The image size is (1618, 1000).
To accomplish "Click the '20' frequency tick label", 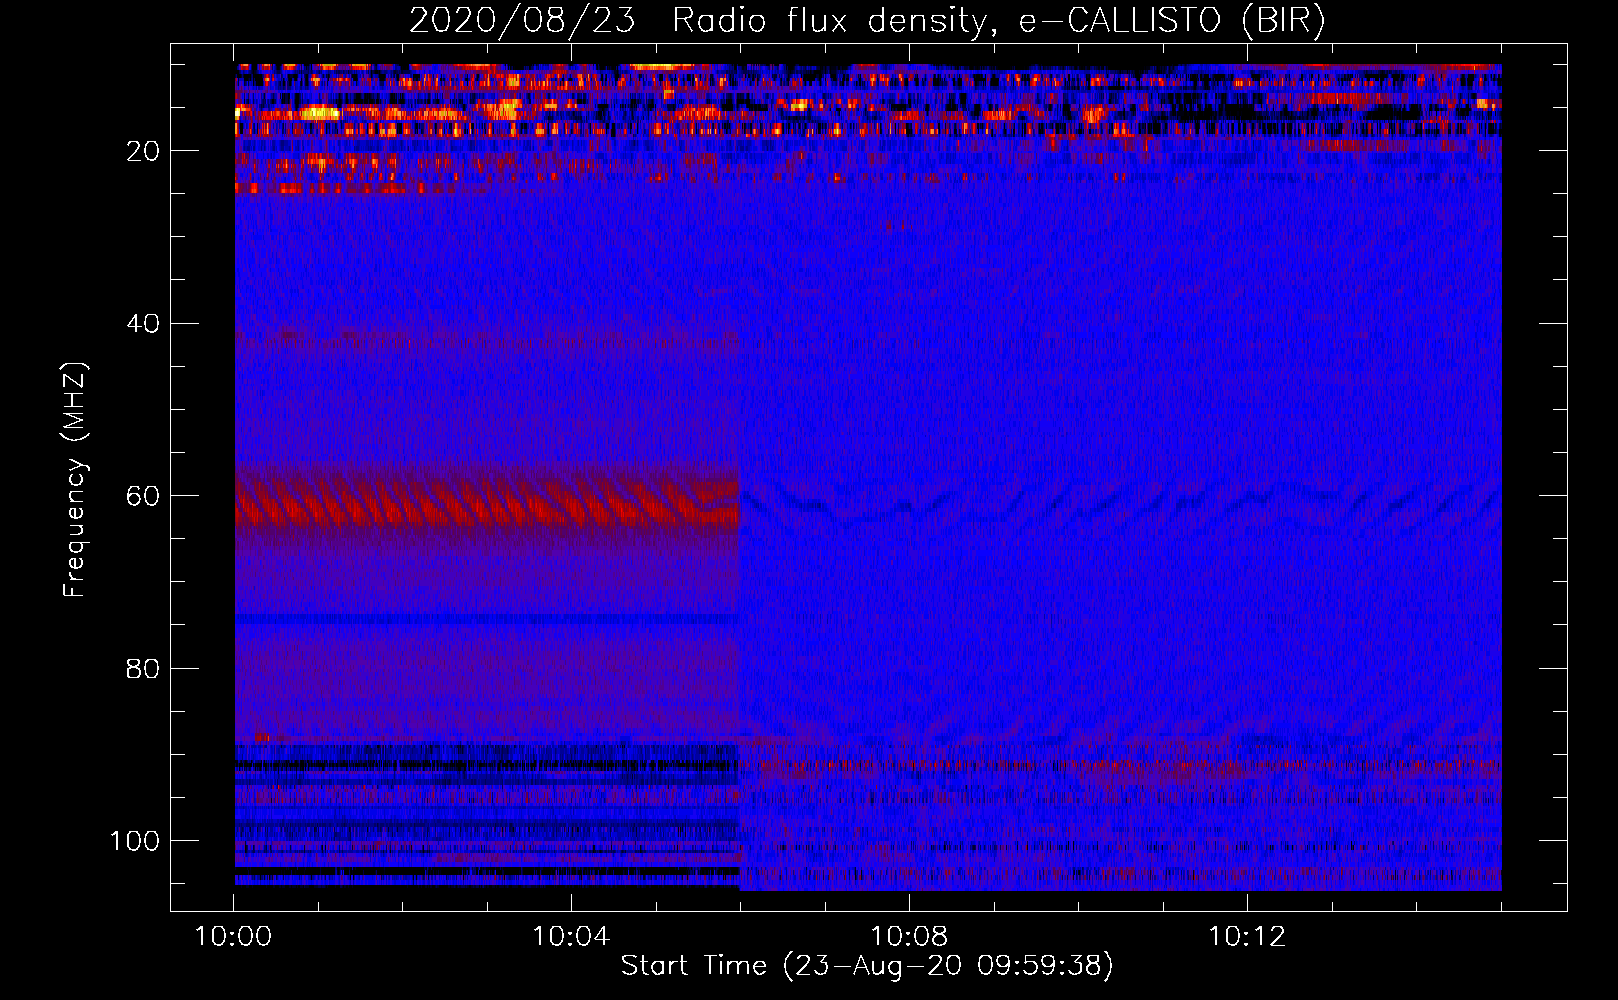I will click(x=143, y=151).
